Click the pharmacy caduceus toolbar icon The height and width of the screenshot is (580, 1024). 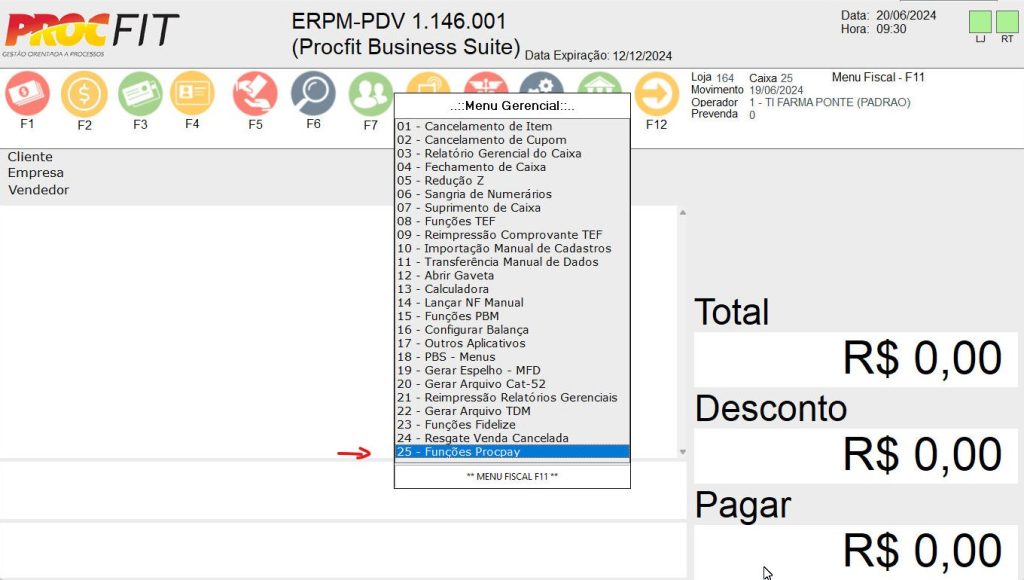(x=486, y=82)
